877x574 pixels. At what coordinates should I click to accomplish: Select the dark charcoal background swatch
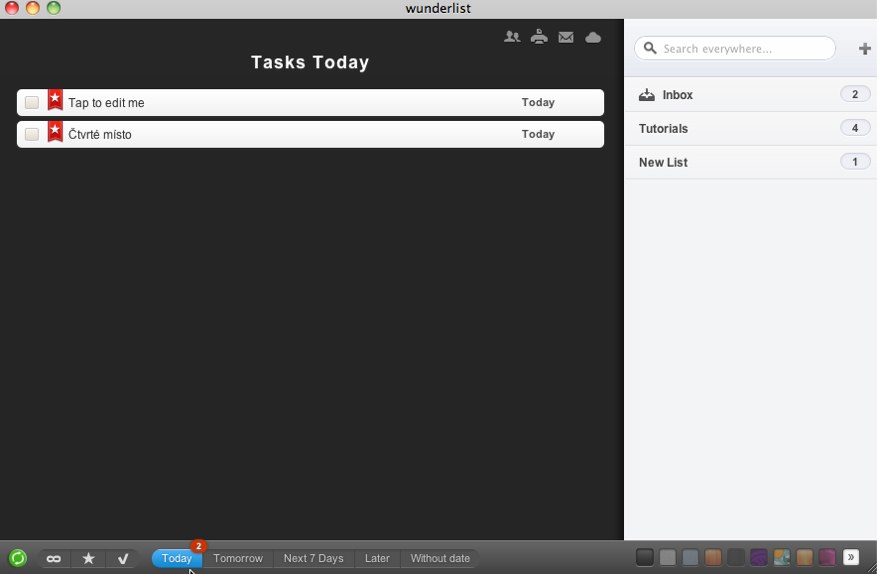(x=736, y=557)
